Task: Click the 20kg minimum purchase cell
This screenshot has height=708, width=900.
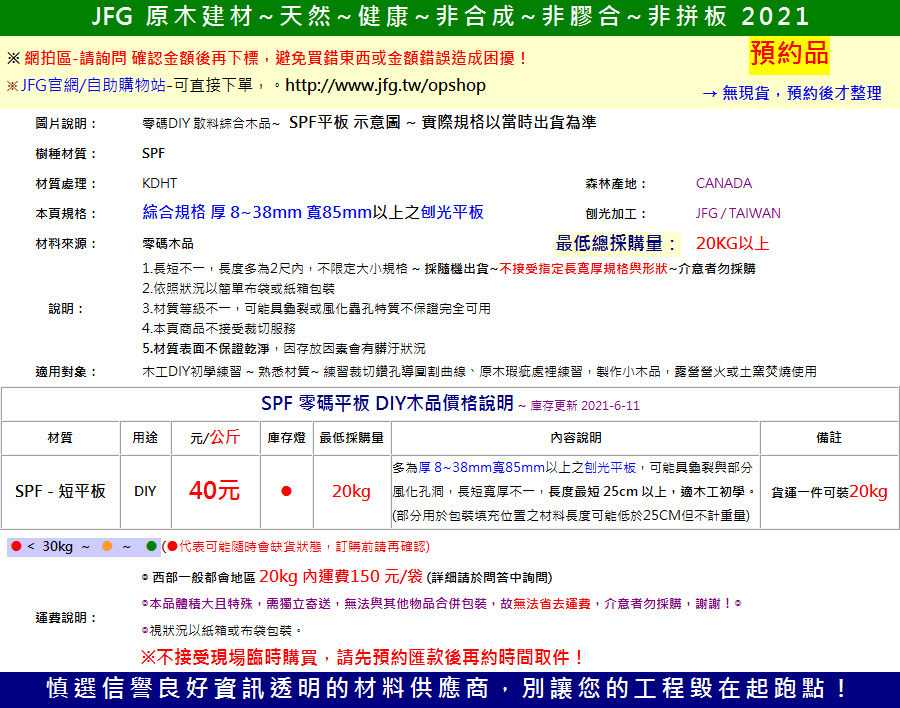Action: pos(351,491)
